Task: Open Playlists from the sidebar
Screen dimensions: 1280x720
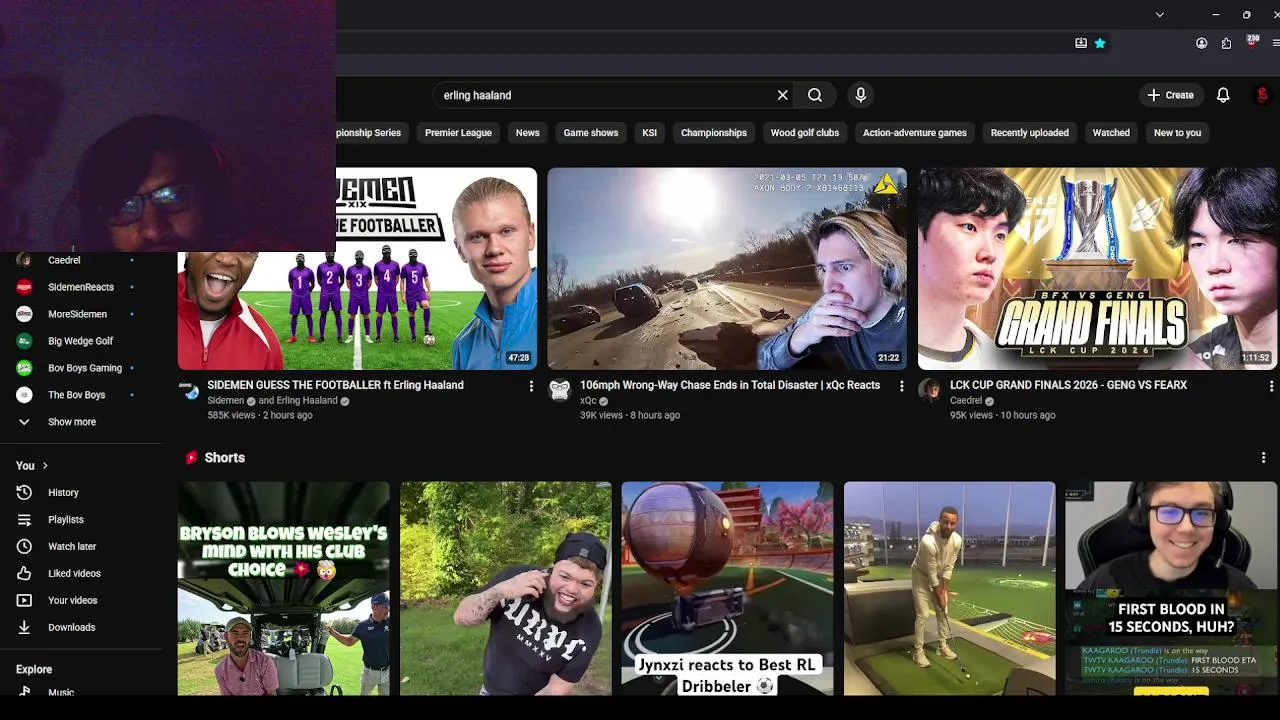Action: pos(80,520)
